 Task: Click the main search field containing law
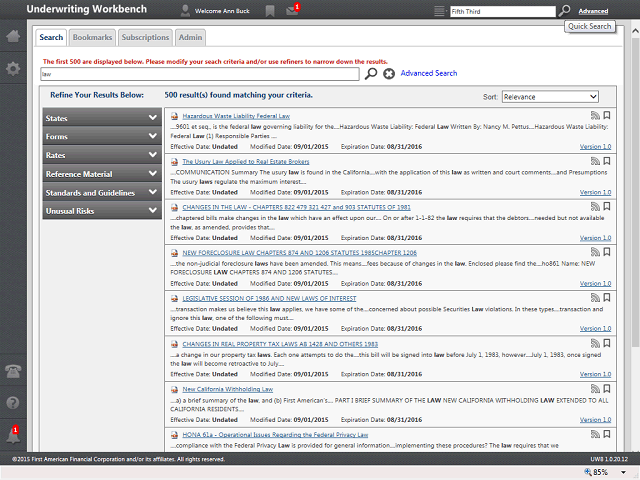pyautogui.click(x=200, y=74)
